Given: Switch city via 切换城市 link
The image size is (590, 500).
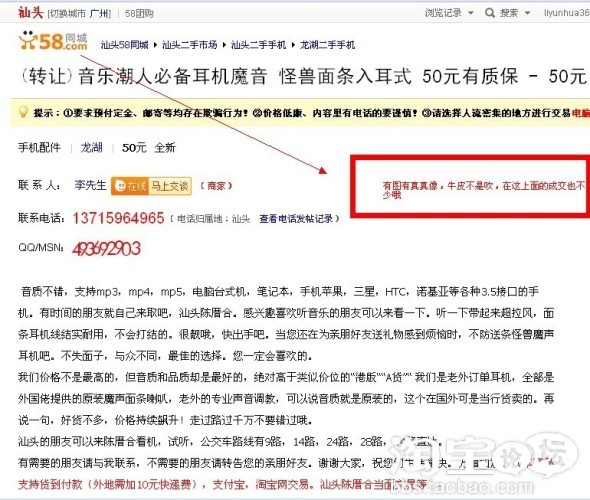Looking at the screenshot, I should (68, 14).
